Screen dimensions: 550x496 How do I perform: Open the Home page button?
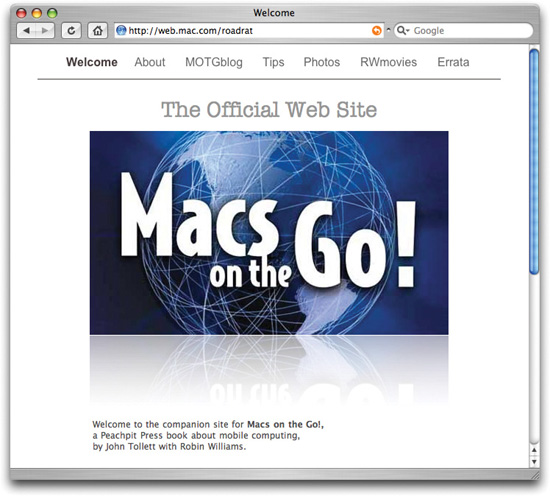coord(98,31)
